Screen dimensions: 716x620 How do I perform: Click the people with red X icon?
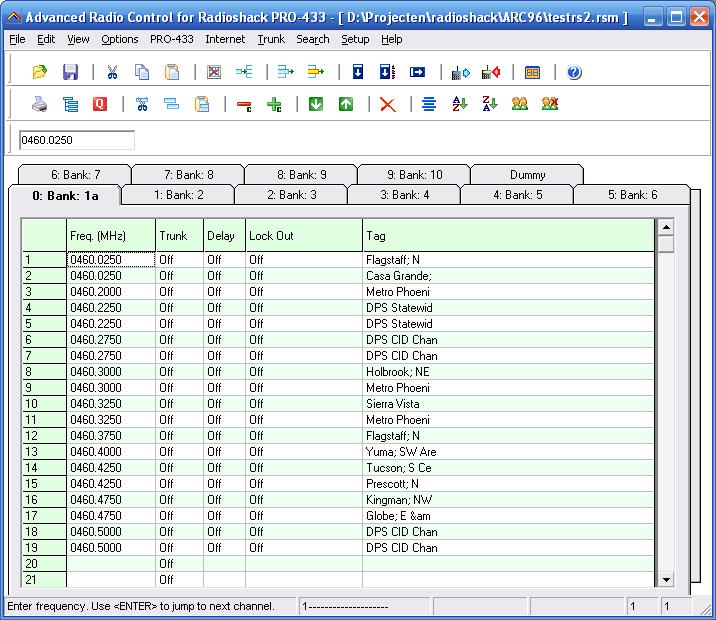(x=550, y=104)
